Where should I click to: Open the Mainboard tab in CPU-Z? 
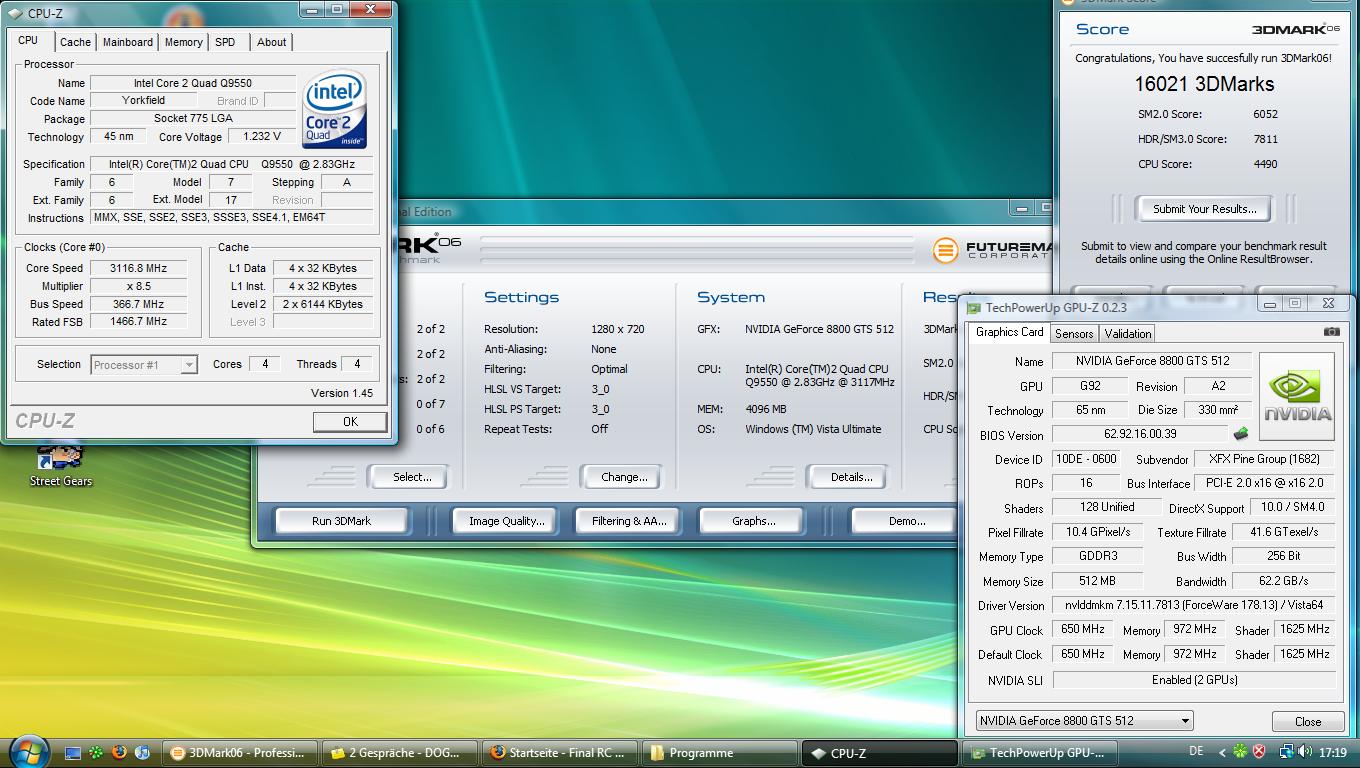tap(128, 42)
